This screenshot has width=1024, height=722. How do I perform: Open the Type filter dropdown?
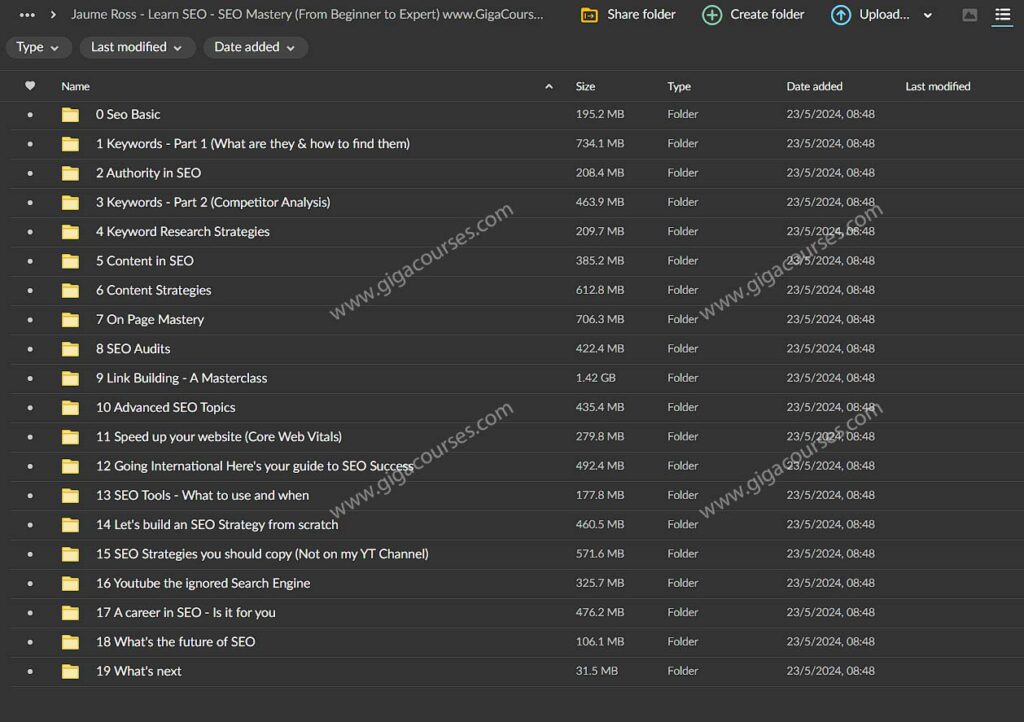tap(39, 47)
